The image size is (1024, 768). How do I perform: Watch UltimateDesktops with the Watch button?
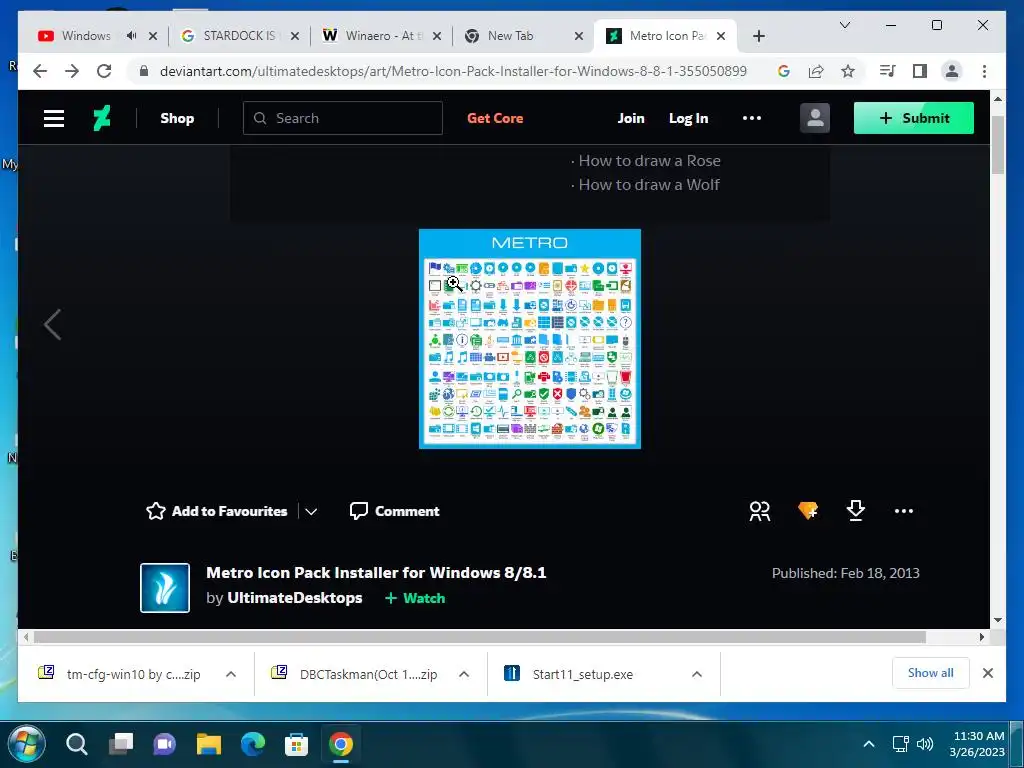point(415,598)
